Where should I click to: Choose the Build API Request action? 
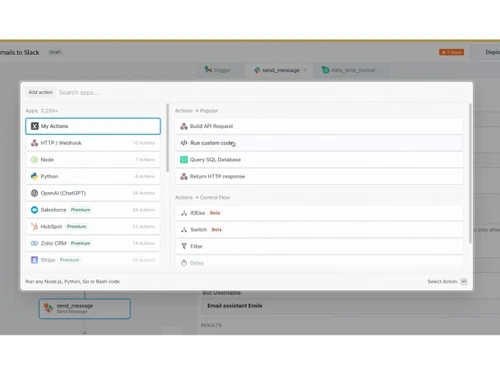pyautogui.click(x=319, y=126)
